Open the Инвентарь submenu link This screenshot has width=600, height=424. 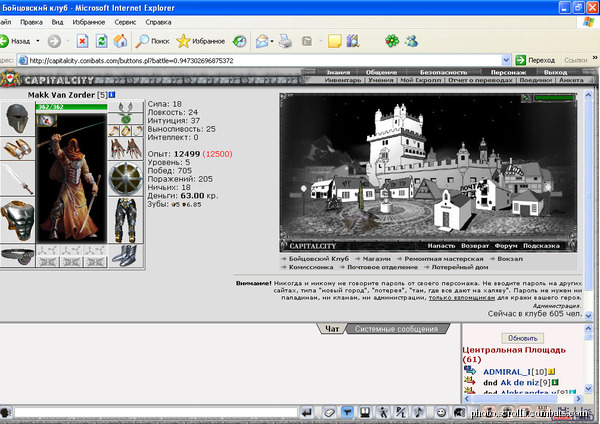[x=342, y=80]
